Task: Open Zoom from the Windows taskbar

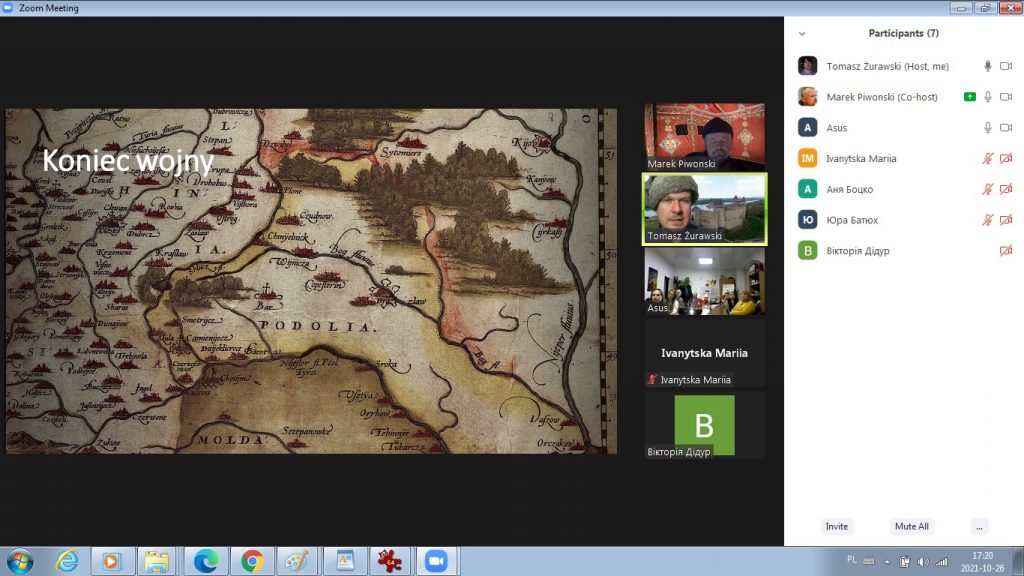Action: pyautogui.click(x=435, y=561)
